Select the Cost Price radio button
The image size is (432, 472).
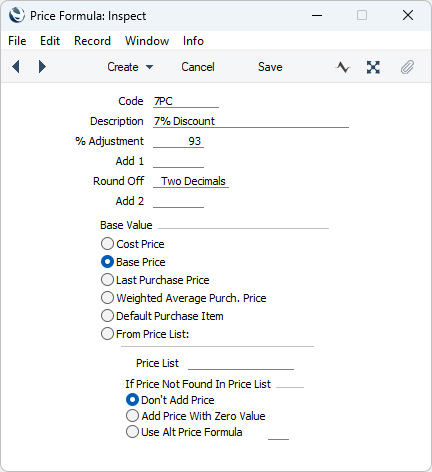(107, 244)
